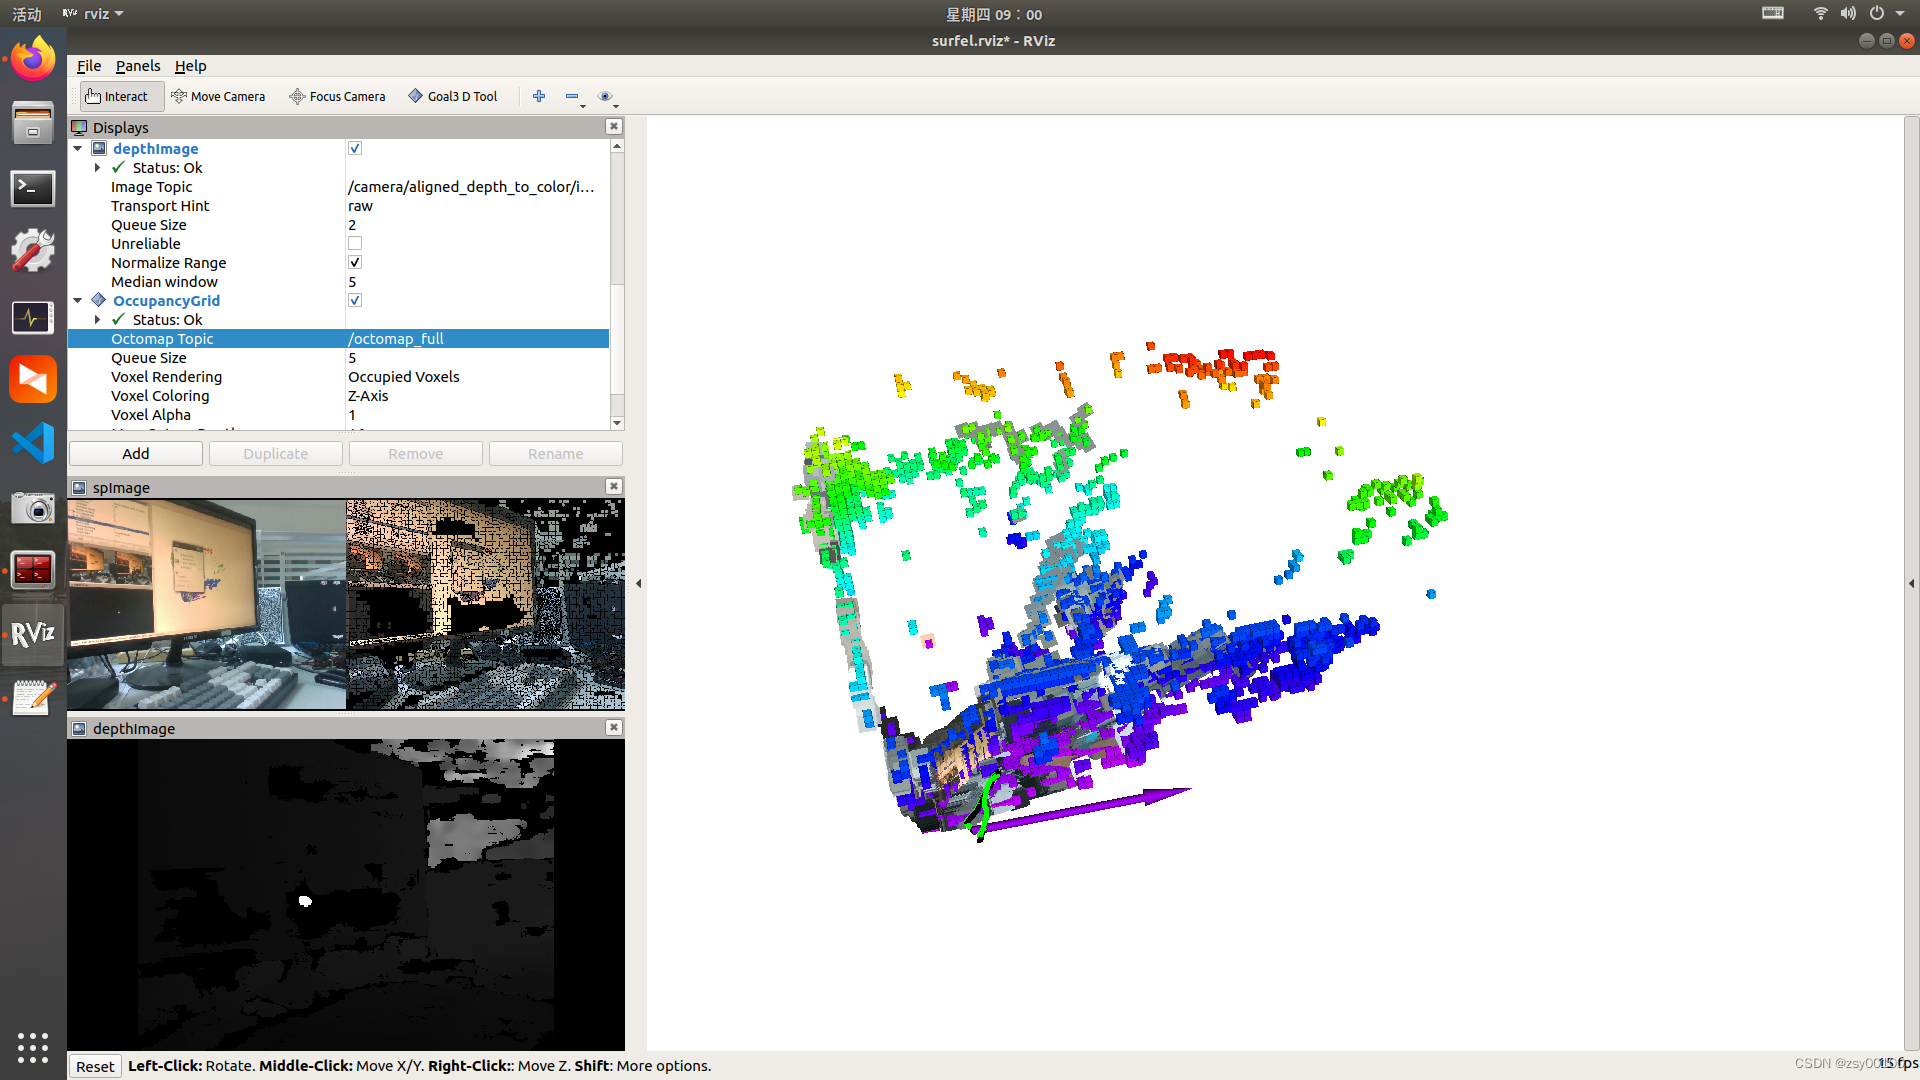Image resolution: width=1920 pixels, height=1080 pixels.
Task: Select the Octomap Topic /octomap_full value
Action: click(x=477, y=339)
